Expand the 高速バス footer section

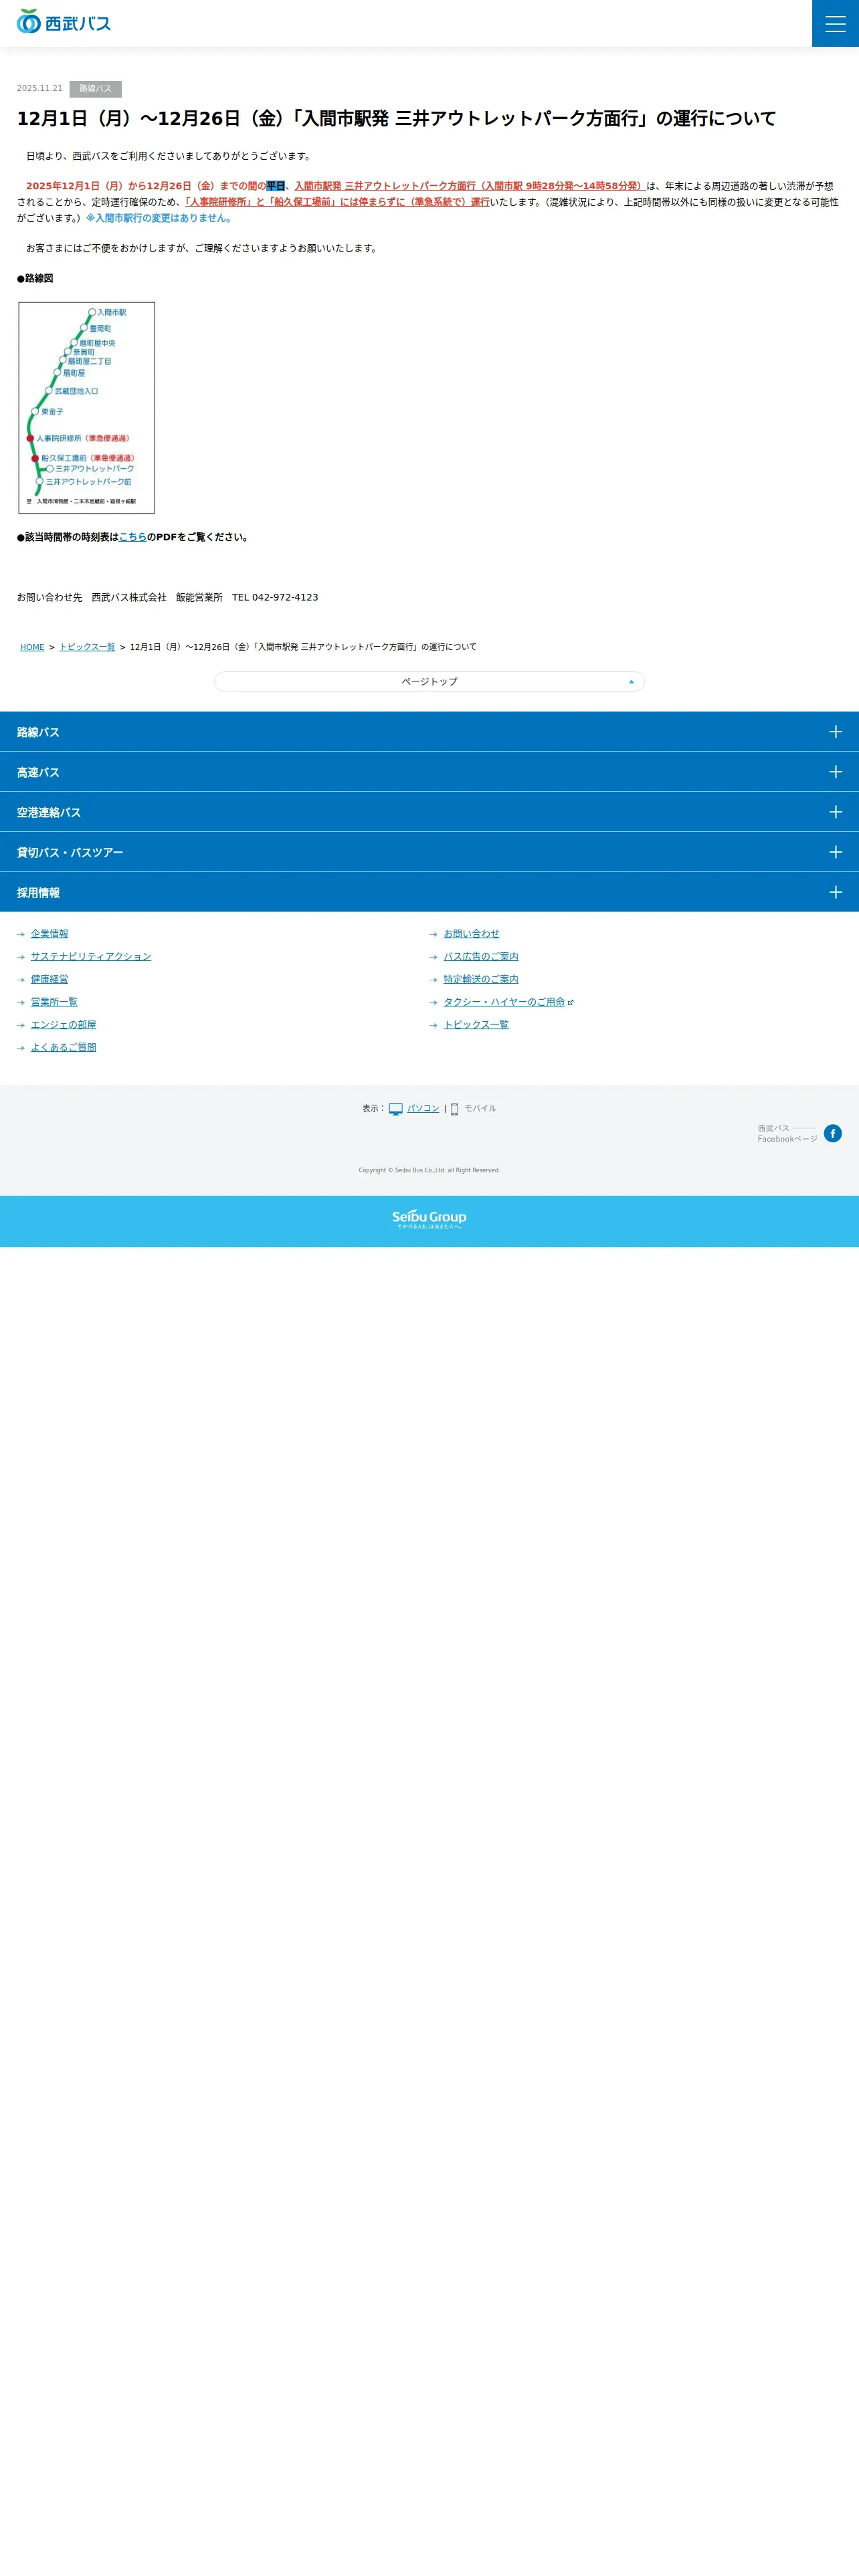coord(429,772)
